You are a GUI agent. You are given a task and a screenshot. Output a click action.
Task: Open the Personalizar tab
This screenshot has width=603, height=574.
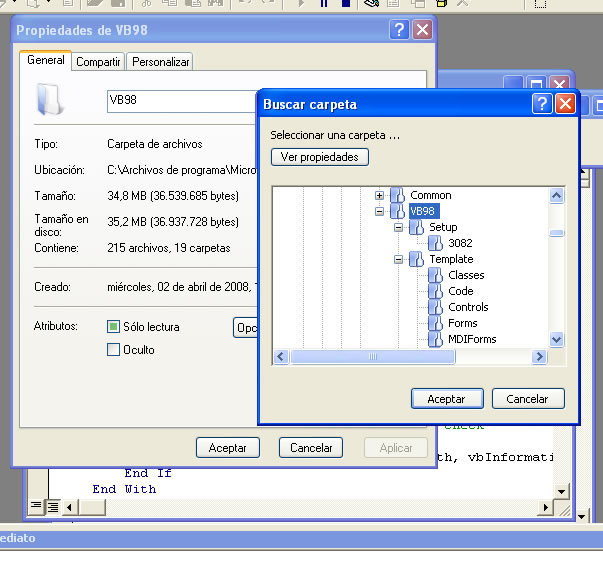160,62
